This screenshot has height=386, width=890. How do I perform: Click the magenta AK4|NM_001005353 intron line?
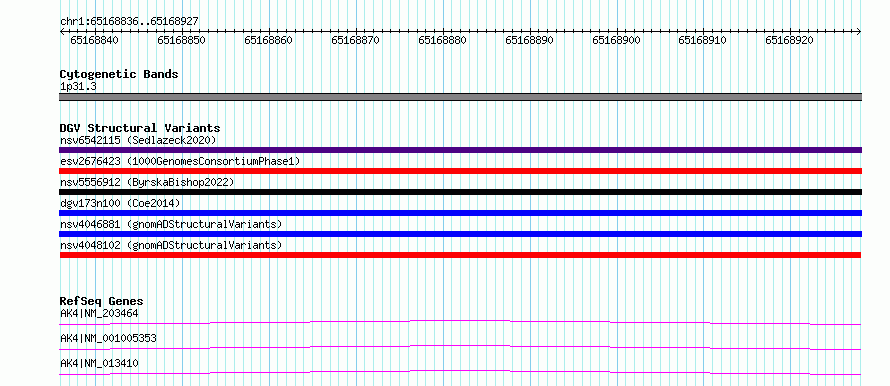[x=460, y=347]
